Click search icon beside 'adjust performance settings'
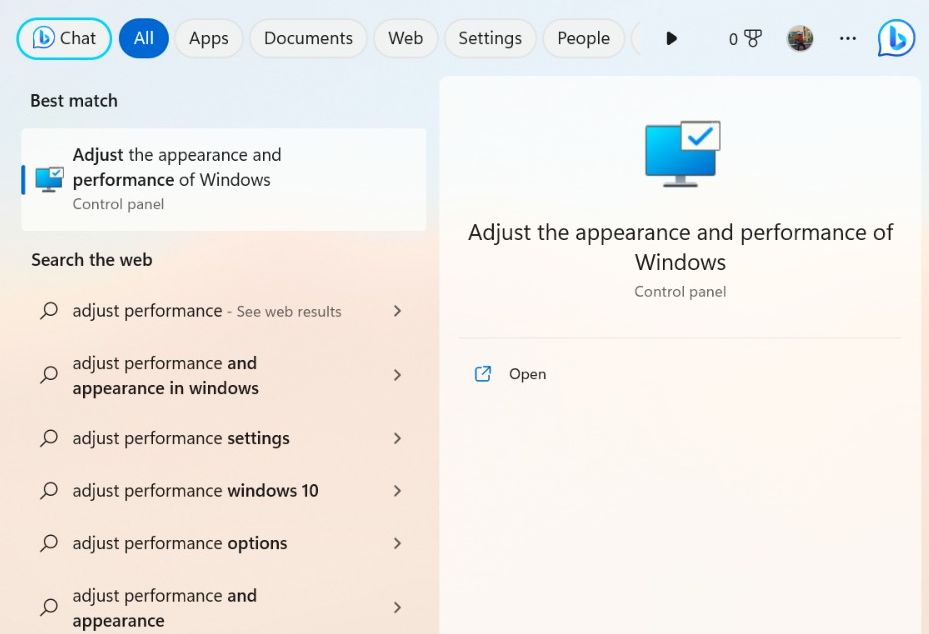929x634 pixels. tap(49, 438)
